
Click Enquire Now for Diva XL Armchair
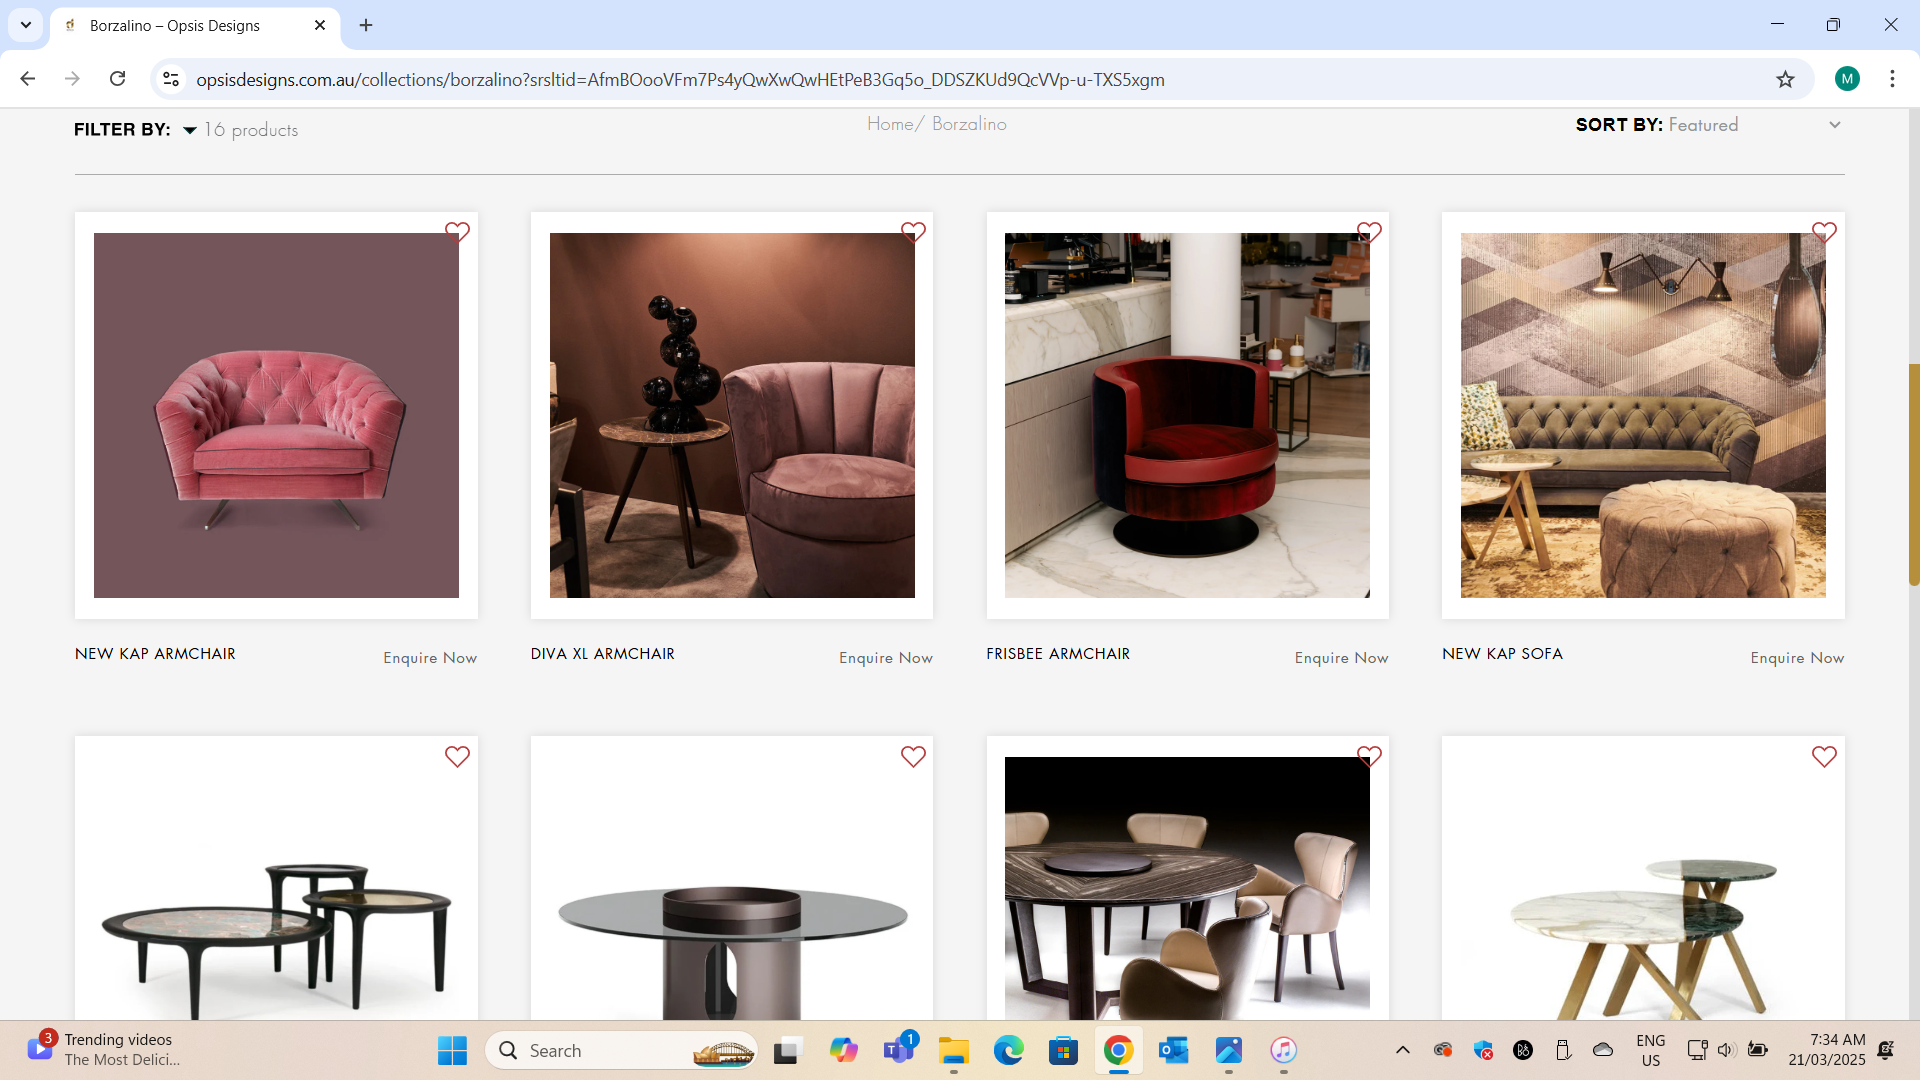coord(886,658)
